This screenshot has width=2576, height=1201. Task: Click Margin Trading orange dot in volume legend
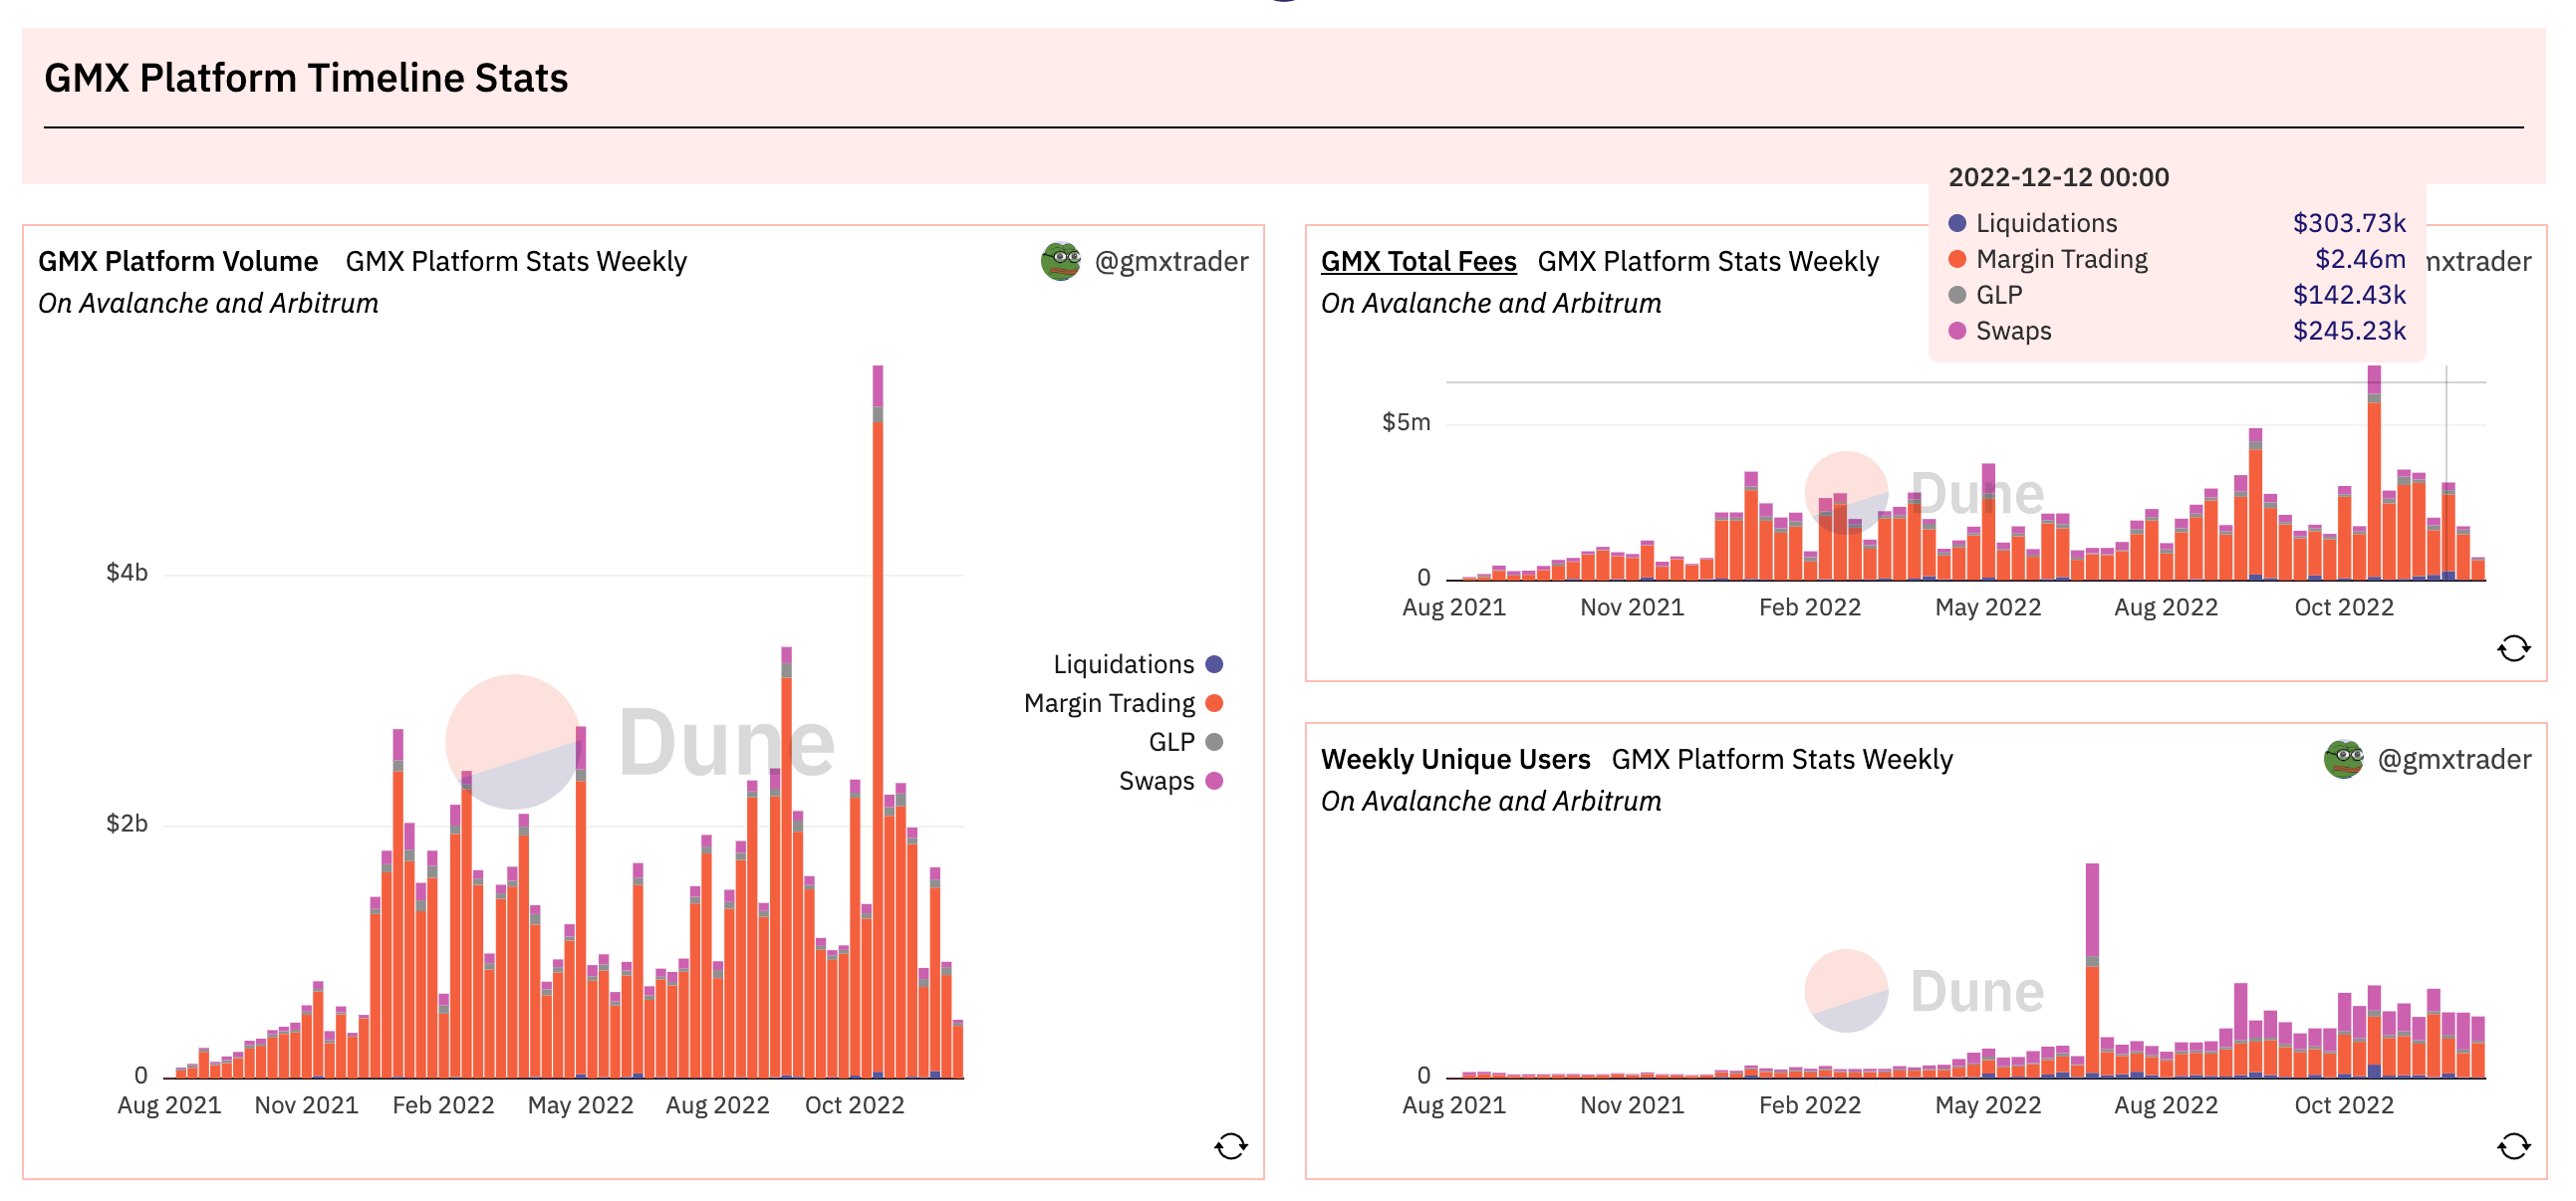[1214, 704]
